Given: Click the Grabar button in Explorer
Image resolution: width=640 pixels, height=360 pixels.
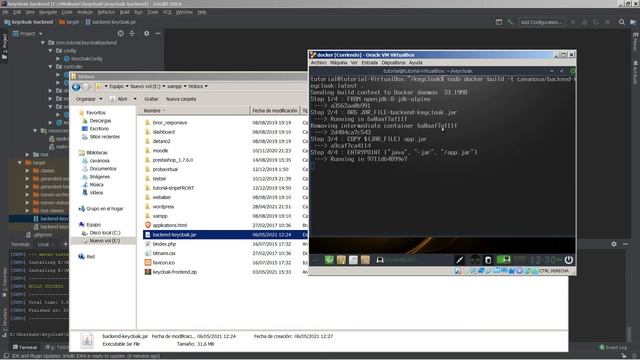Looking at the screenshot, I should pos(151,99).
